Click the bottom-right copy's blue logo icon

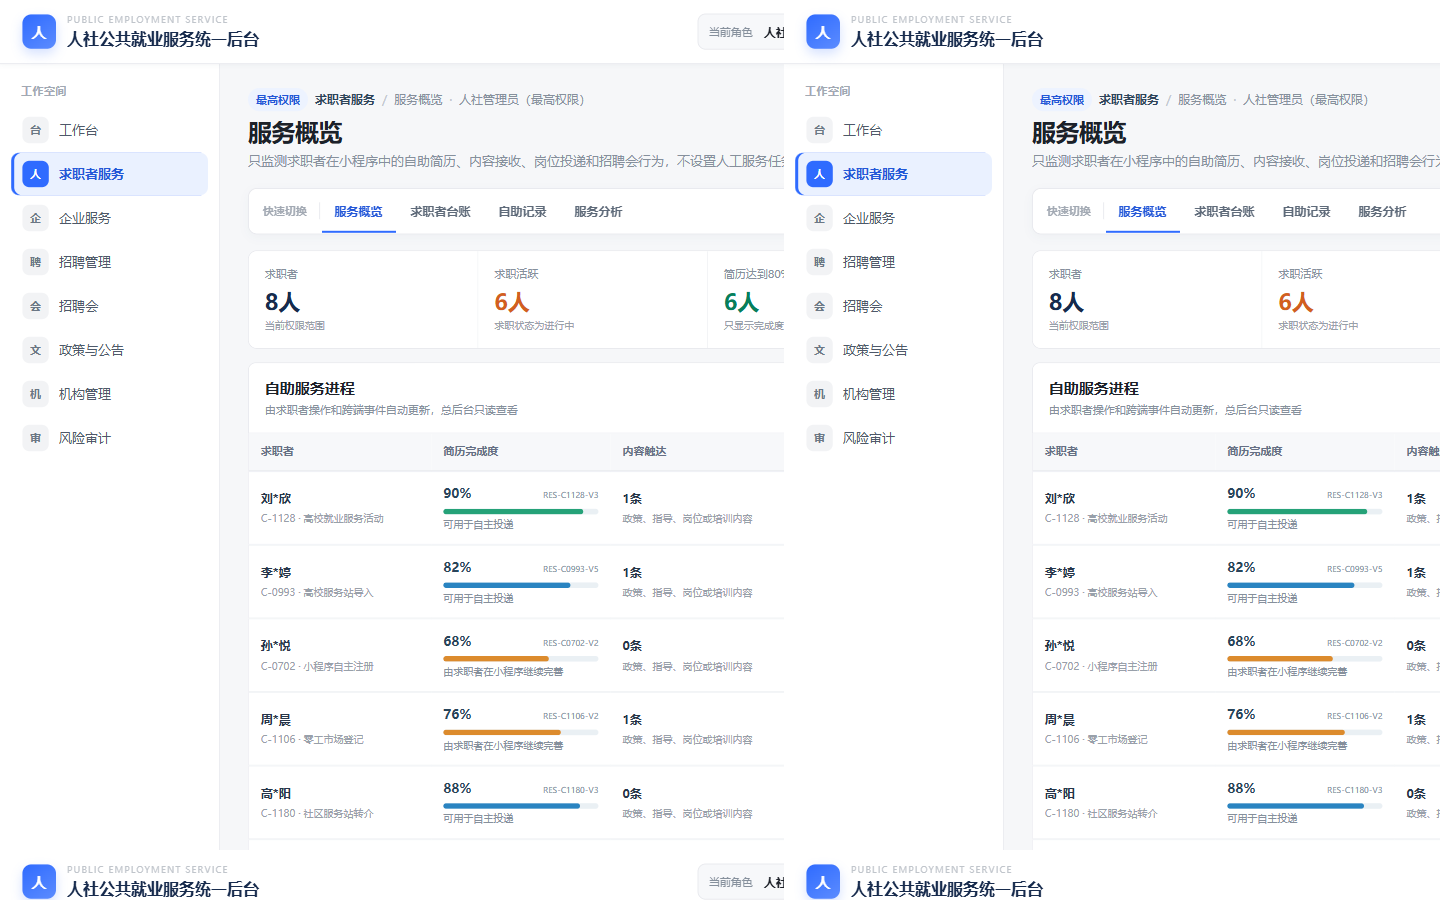coord(823,881)
